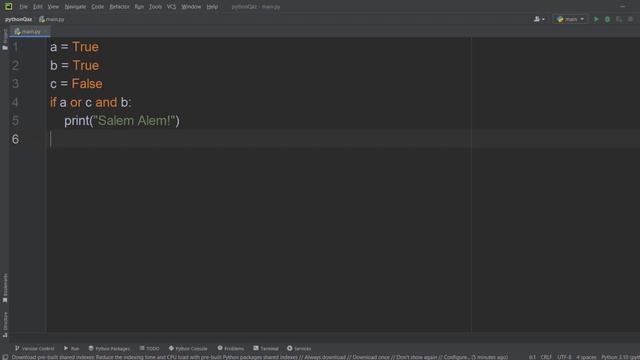
Task: Open the Python Packages tool window
Action: [x=109, y=348]
